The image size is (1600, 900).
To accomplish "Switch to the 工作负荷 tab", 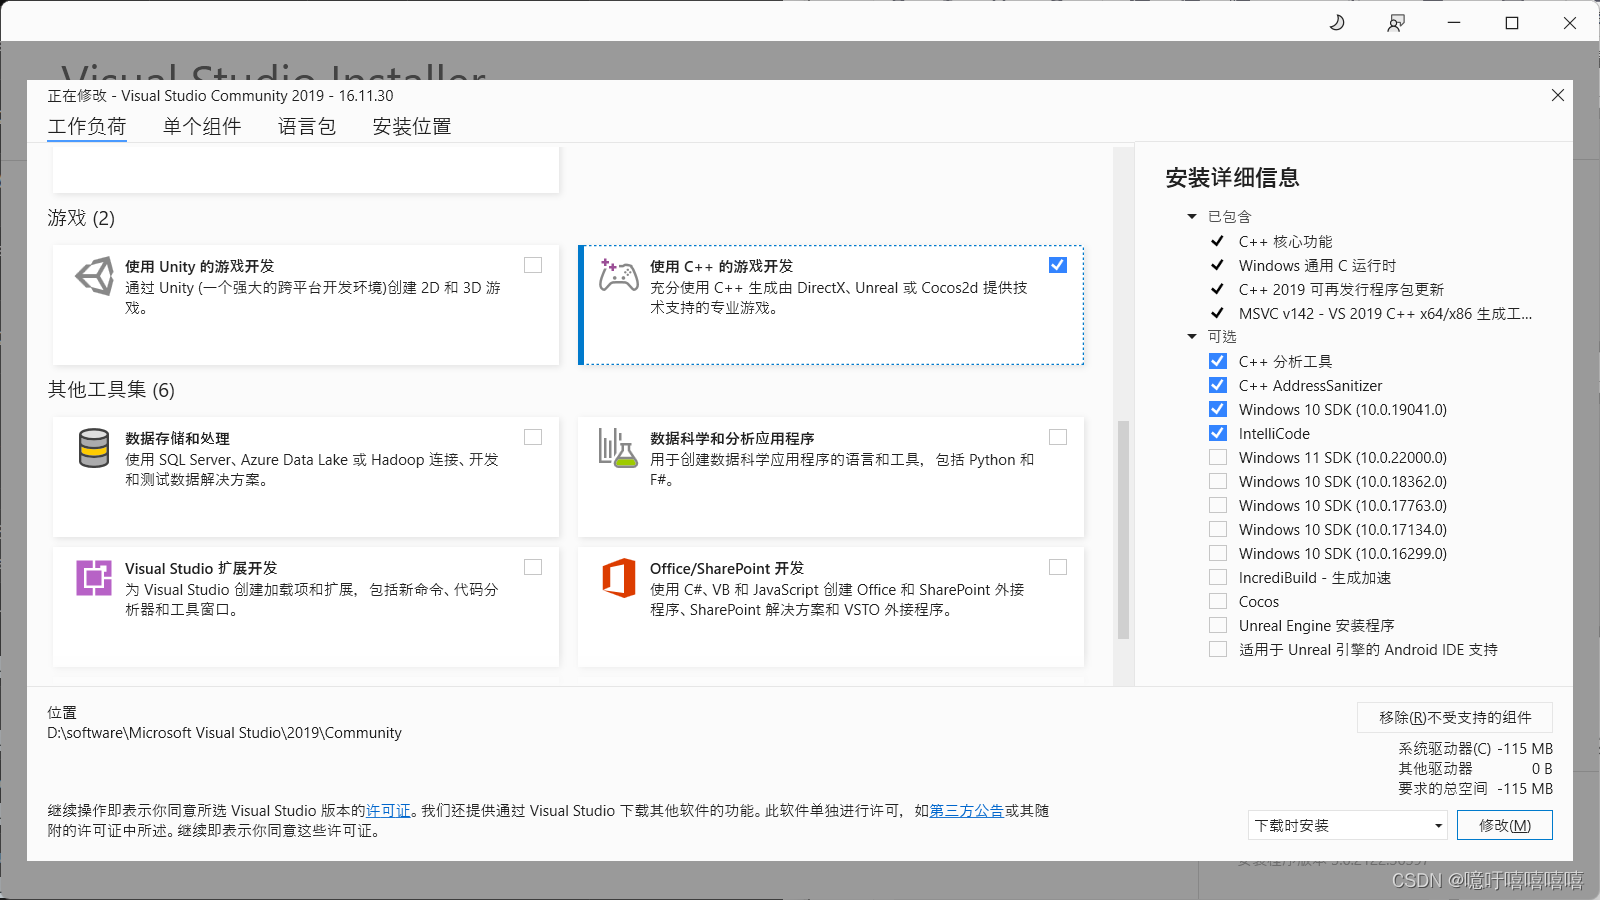I will (x=87, y=127).
